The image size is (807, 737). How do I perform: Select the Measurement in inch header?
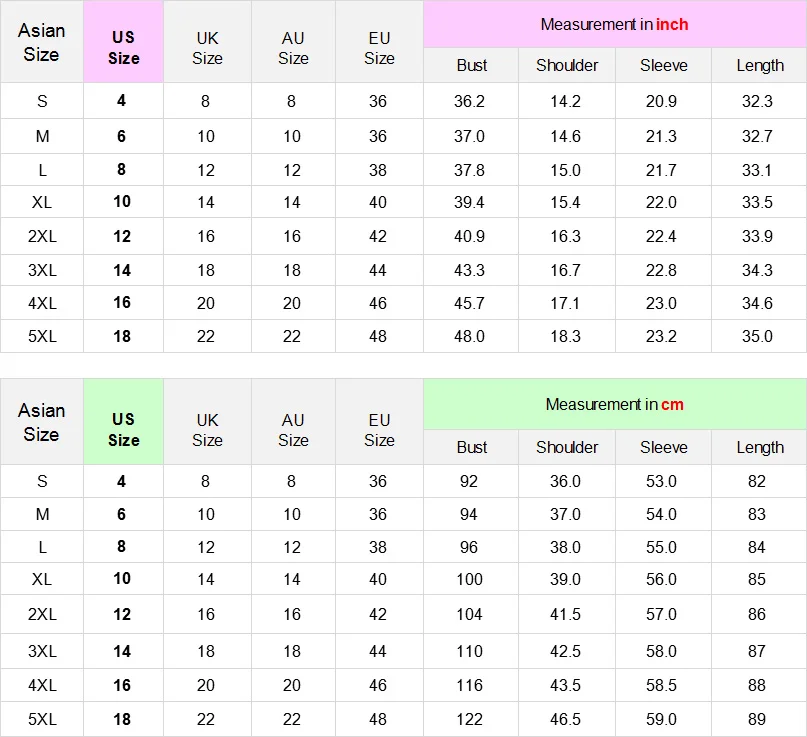click(615, 24)
